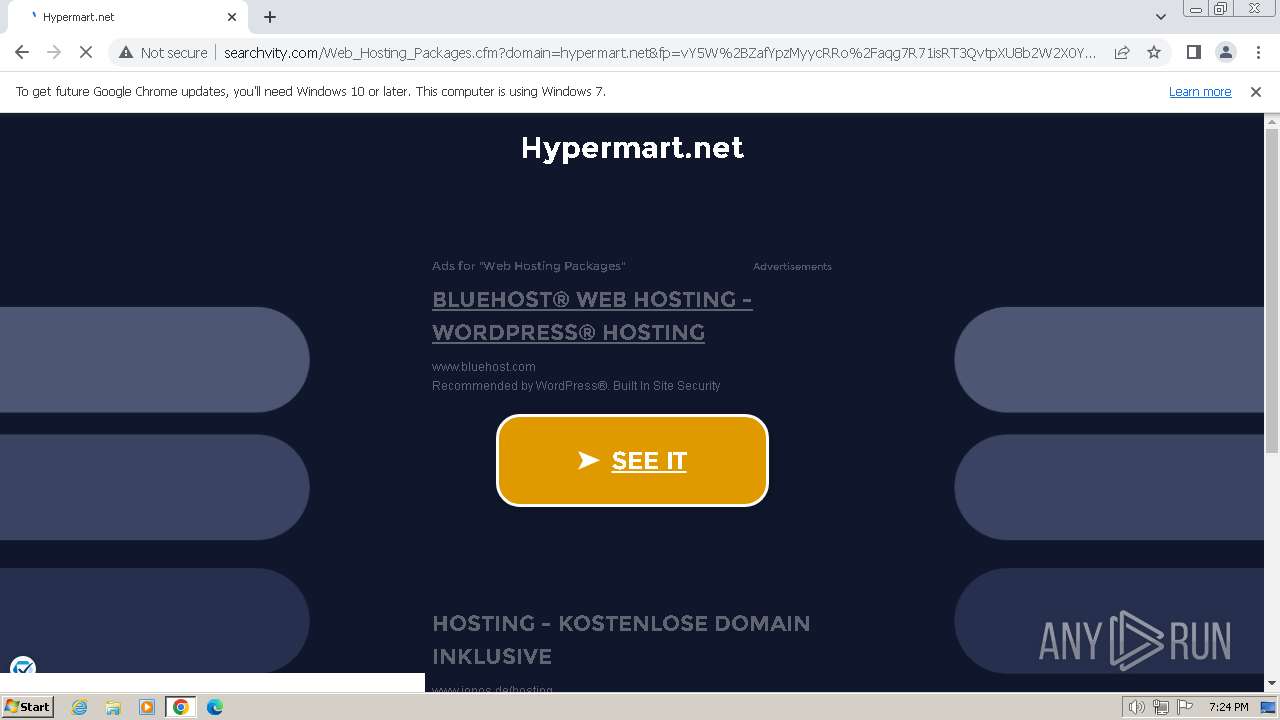Stop loading the page
The width and height of the screenshot is (1280, 720).
86,53
